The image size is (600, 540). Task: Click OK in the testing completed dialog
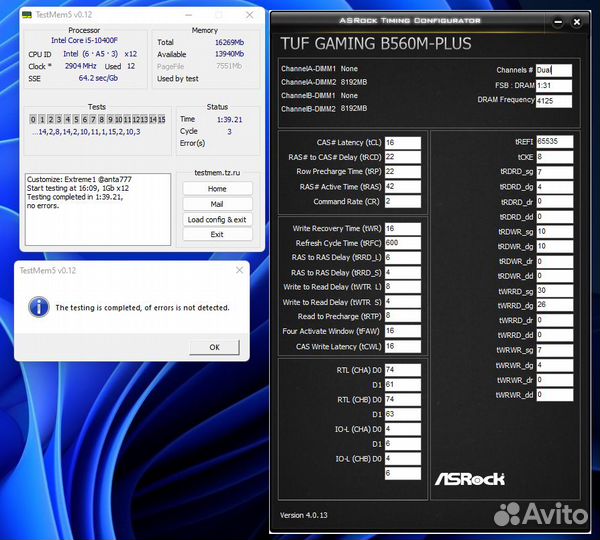pyautogui.click(x=214, y=347)
